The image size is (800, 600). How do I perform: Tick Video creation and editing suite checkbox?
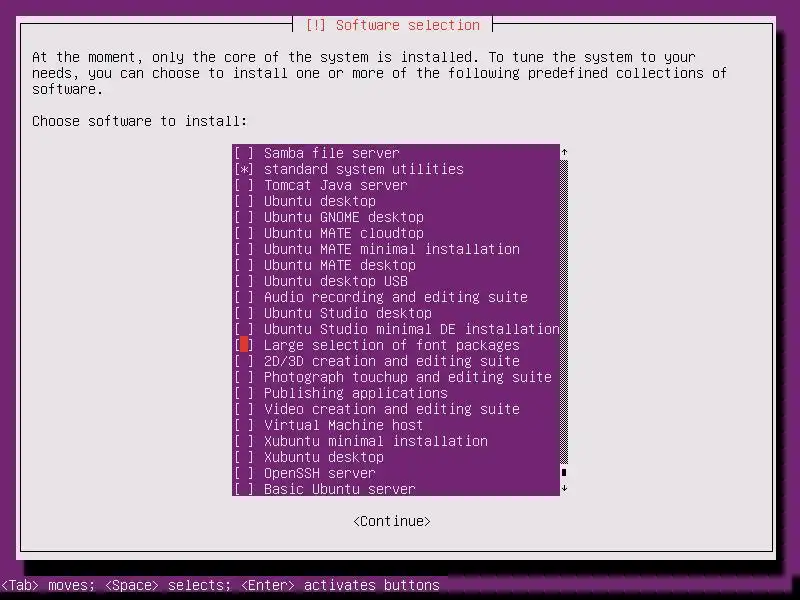click(x=244, y=409)
